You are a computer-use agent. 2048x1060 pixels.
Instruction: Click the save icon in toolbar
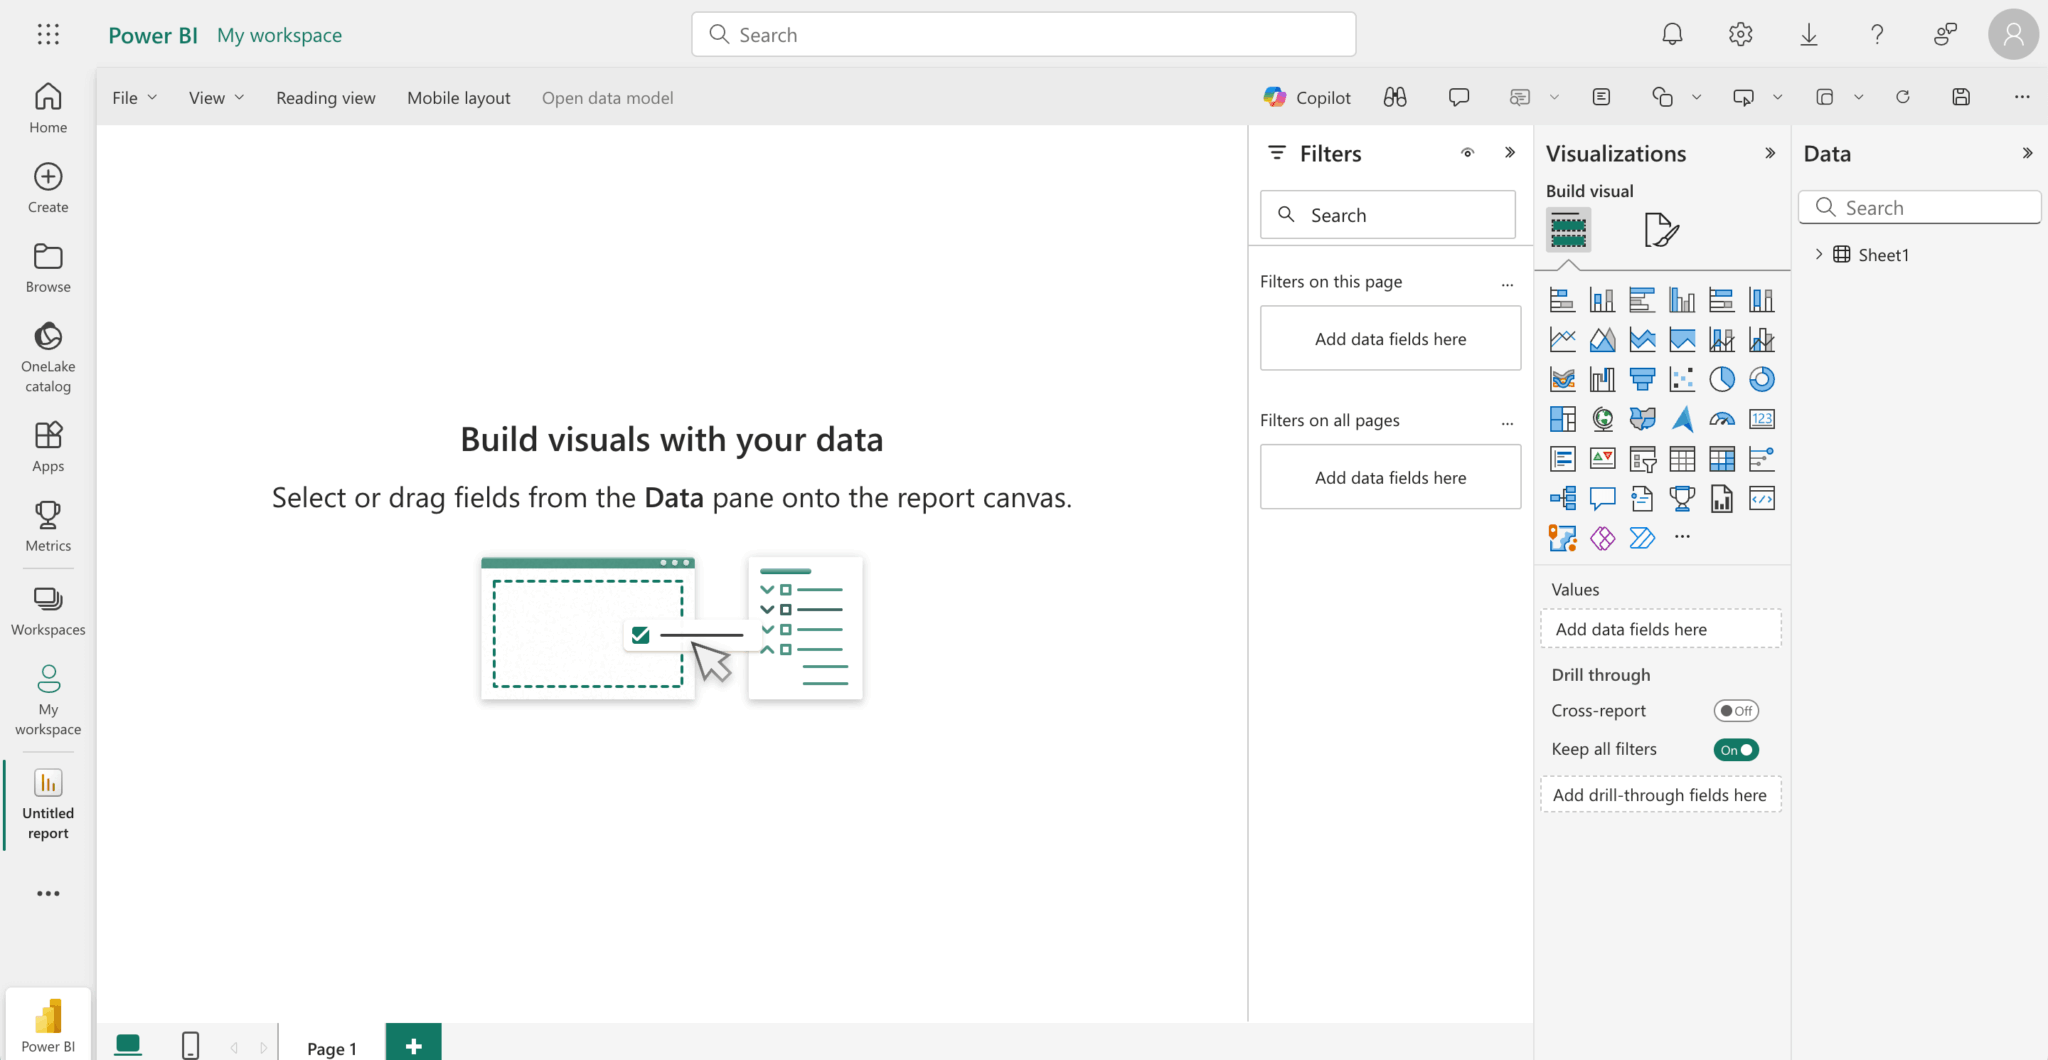click(1960, 97)
